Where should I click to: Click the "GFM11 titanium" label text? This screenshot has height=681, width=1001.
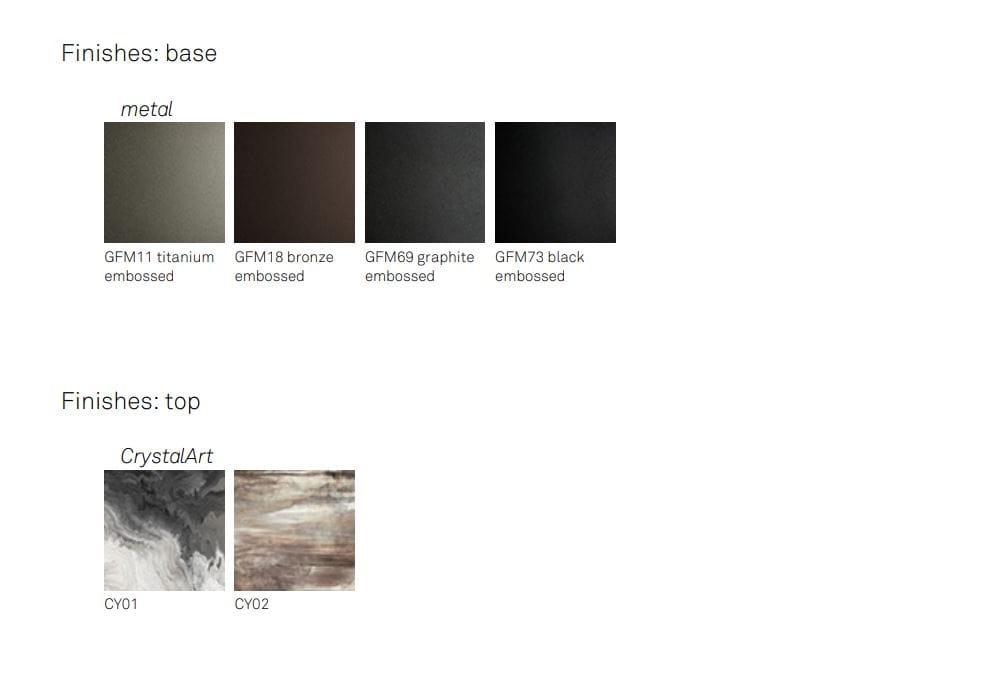point(159,257)
